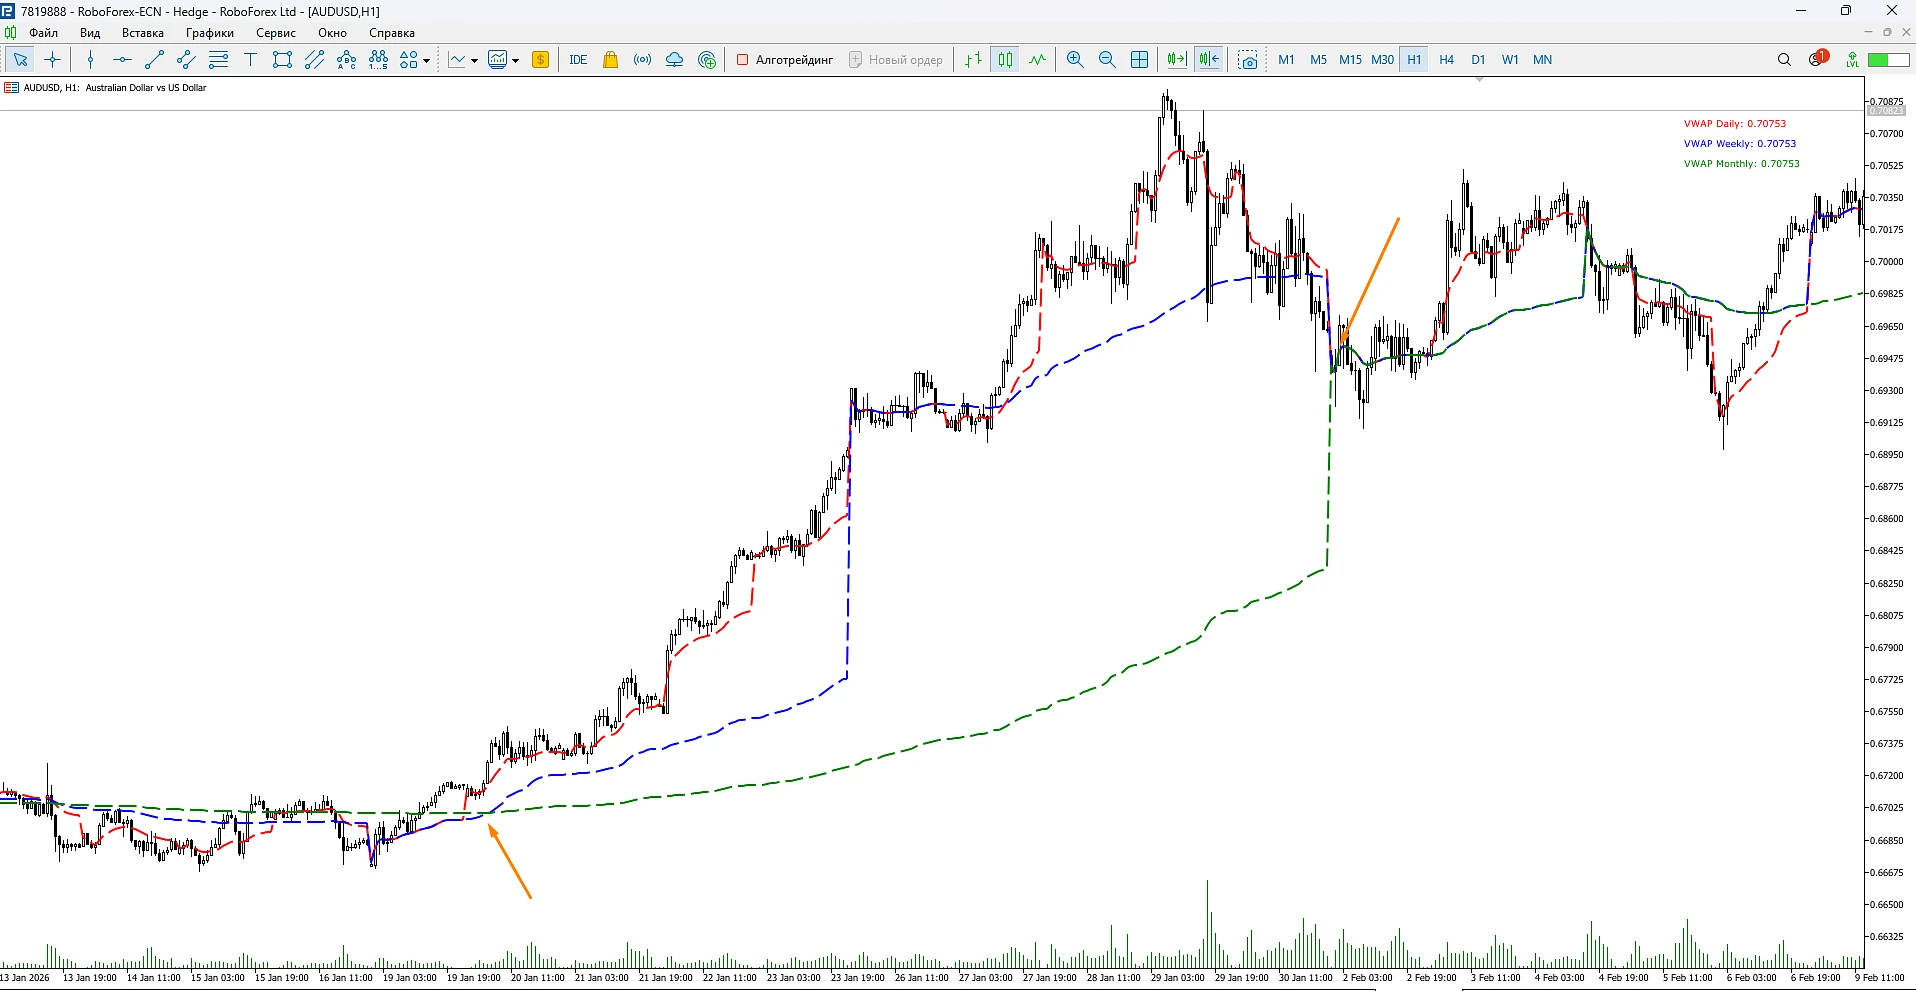
Task: Open the Графики menu
Action: pyautogui.click(x=209, y=33)
